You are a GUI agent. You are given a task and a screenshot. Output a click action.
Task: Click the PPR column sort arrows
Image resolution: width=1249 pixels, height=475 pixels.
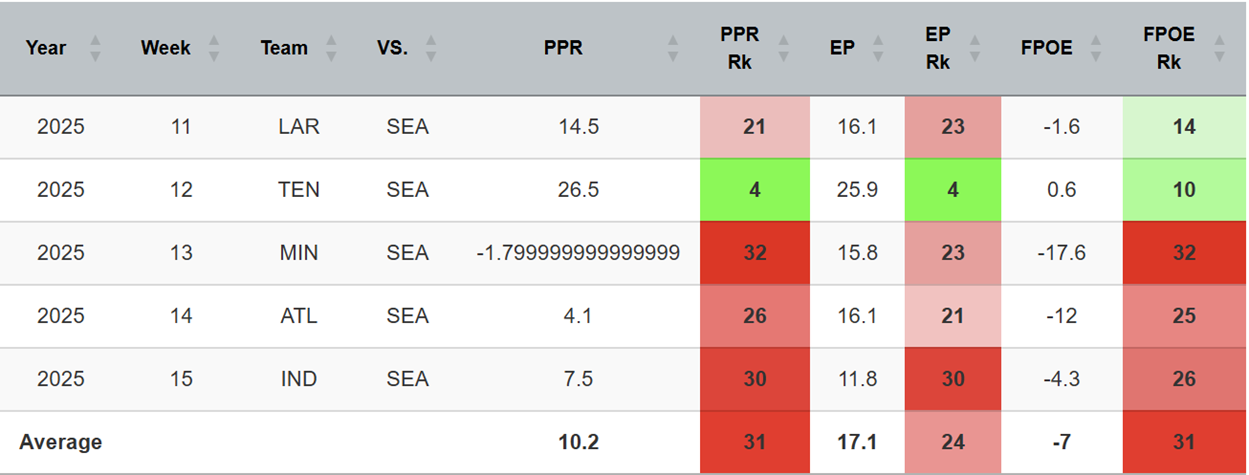pos(673,48)
